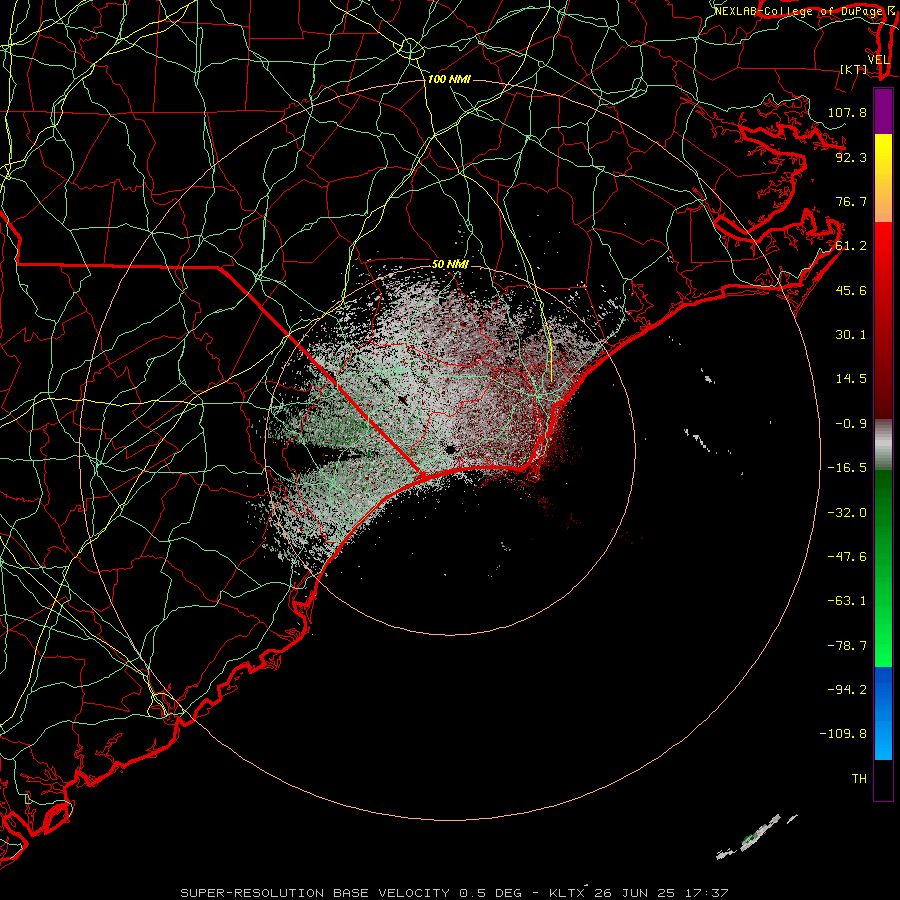Click the black TH segment of color bar

click(x=883, y=780)
